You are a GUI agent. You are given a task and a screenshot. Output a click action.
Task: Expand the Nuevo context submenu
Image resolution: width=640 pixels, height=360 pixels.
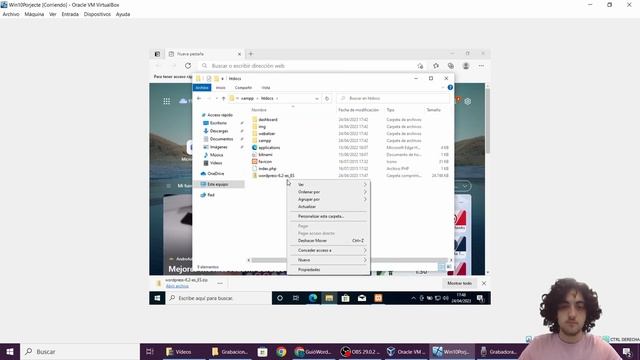329,260
